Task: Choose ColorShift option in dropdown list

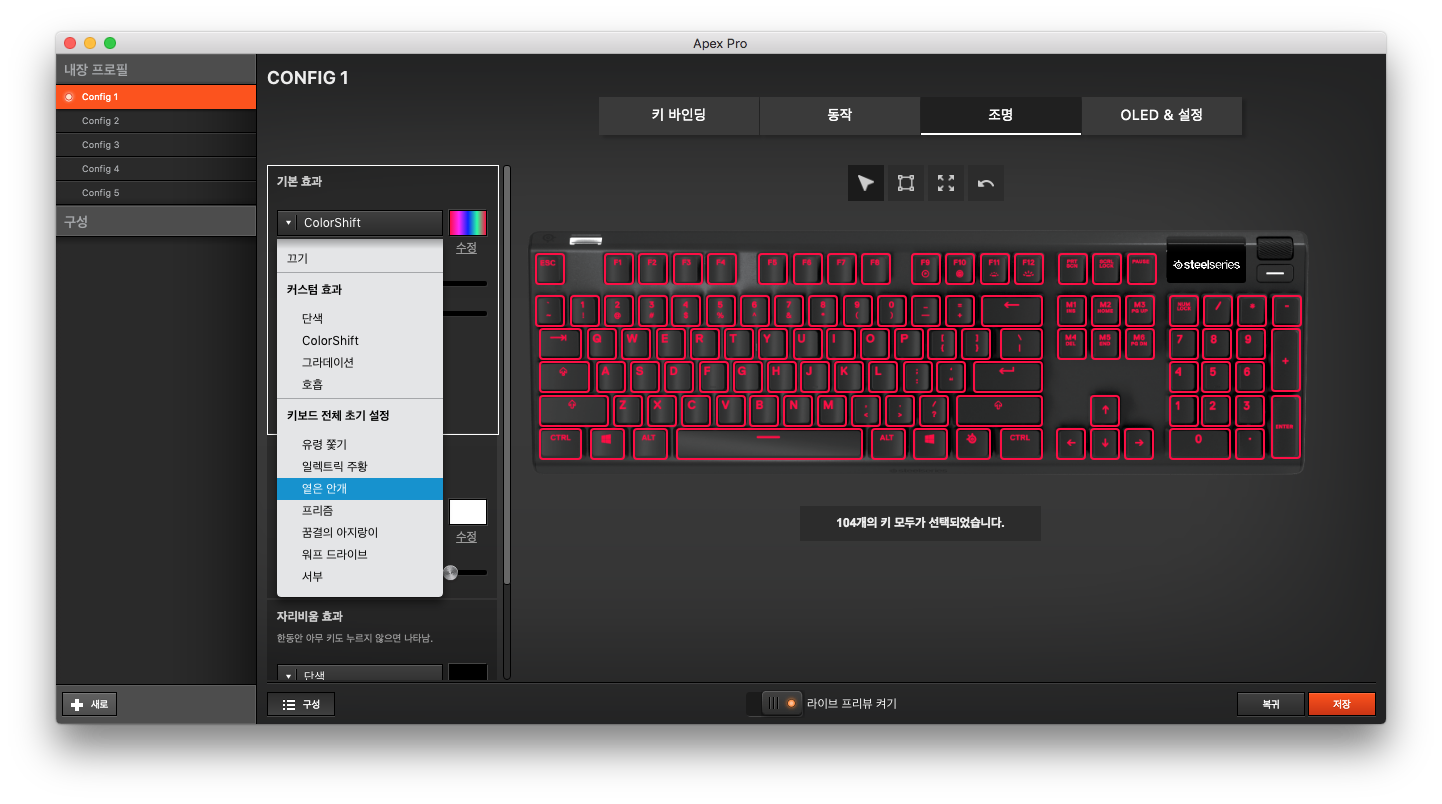Action: (x=360, y=341)
